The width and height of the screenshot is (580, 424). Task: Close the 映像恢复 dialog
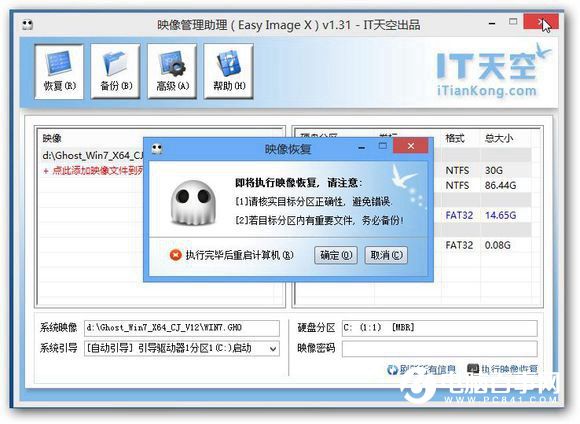(411, 146)
